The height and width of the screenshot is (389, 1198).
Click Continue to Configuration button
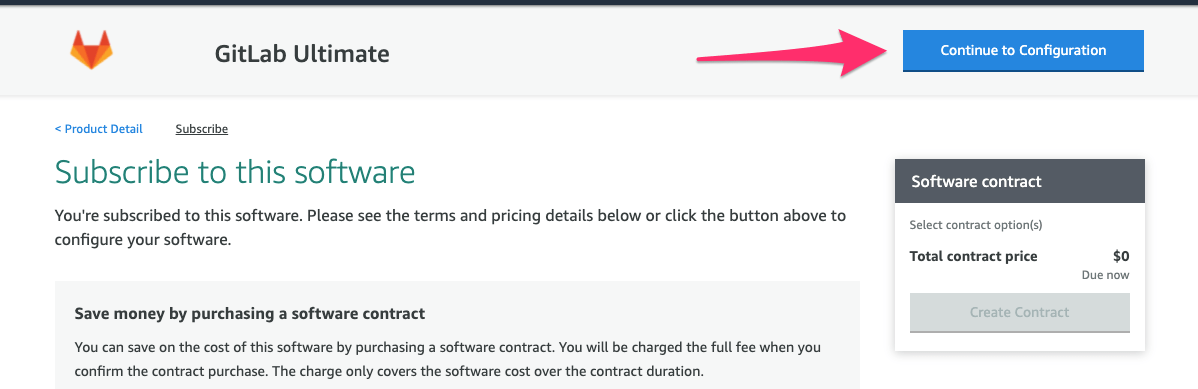point(1023,50)
